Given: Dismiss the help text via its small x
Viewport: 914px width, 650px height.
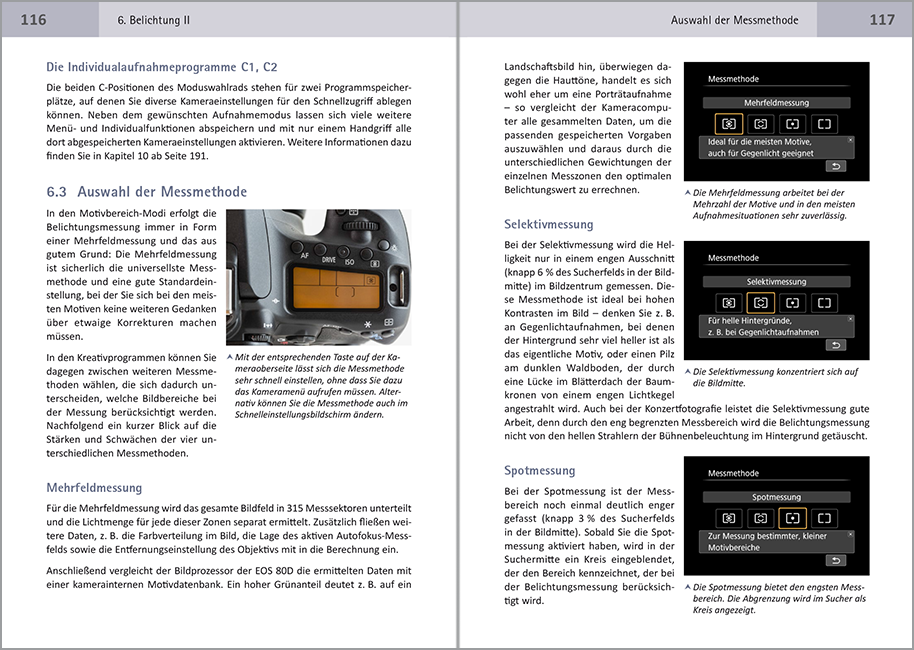Looking at the screenshot, I should (850, 140).
